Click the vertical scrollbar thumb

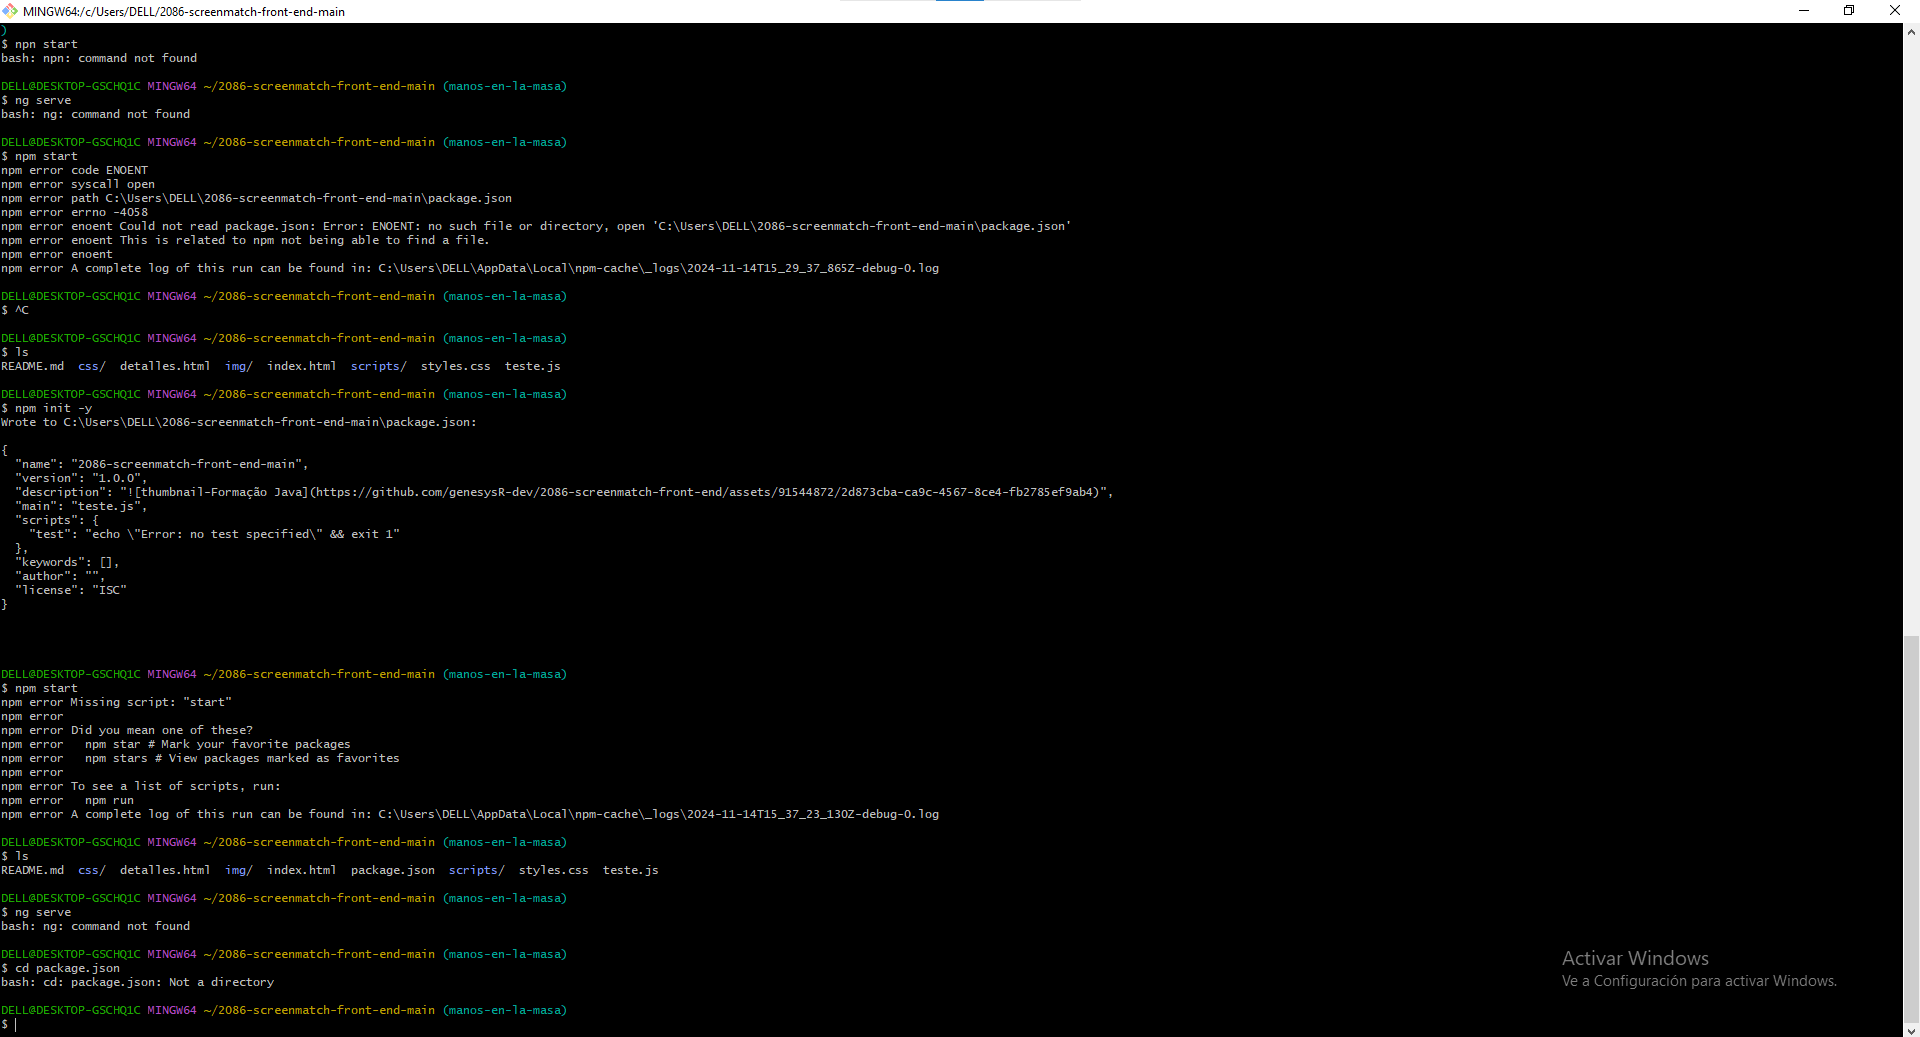(x=1911, y=829)
